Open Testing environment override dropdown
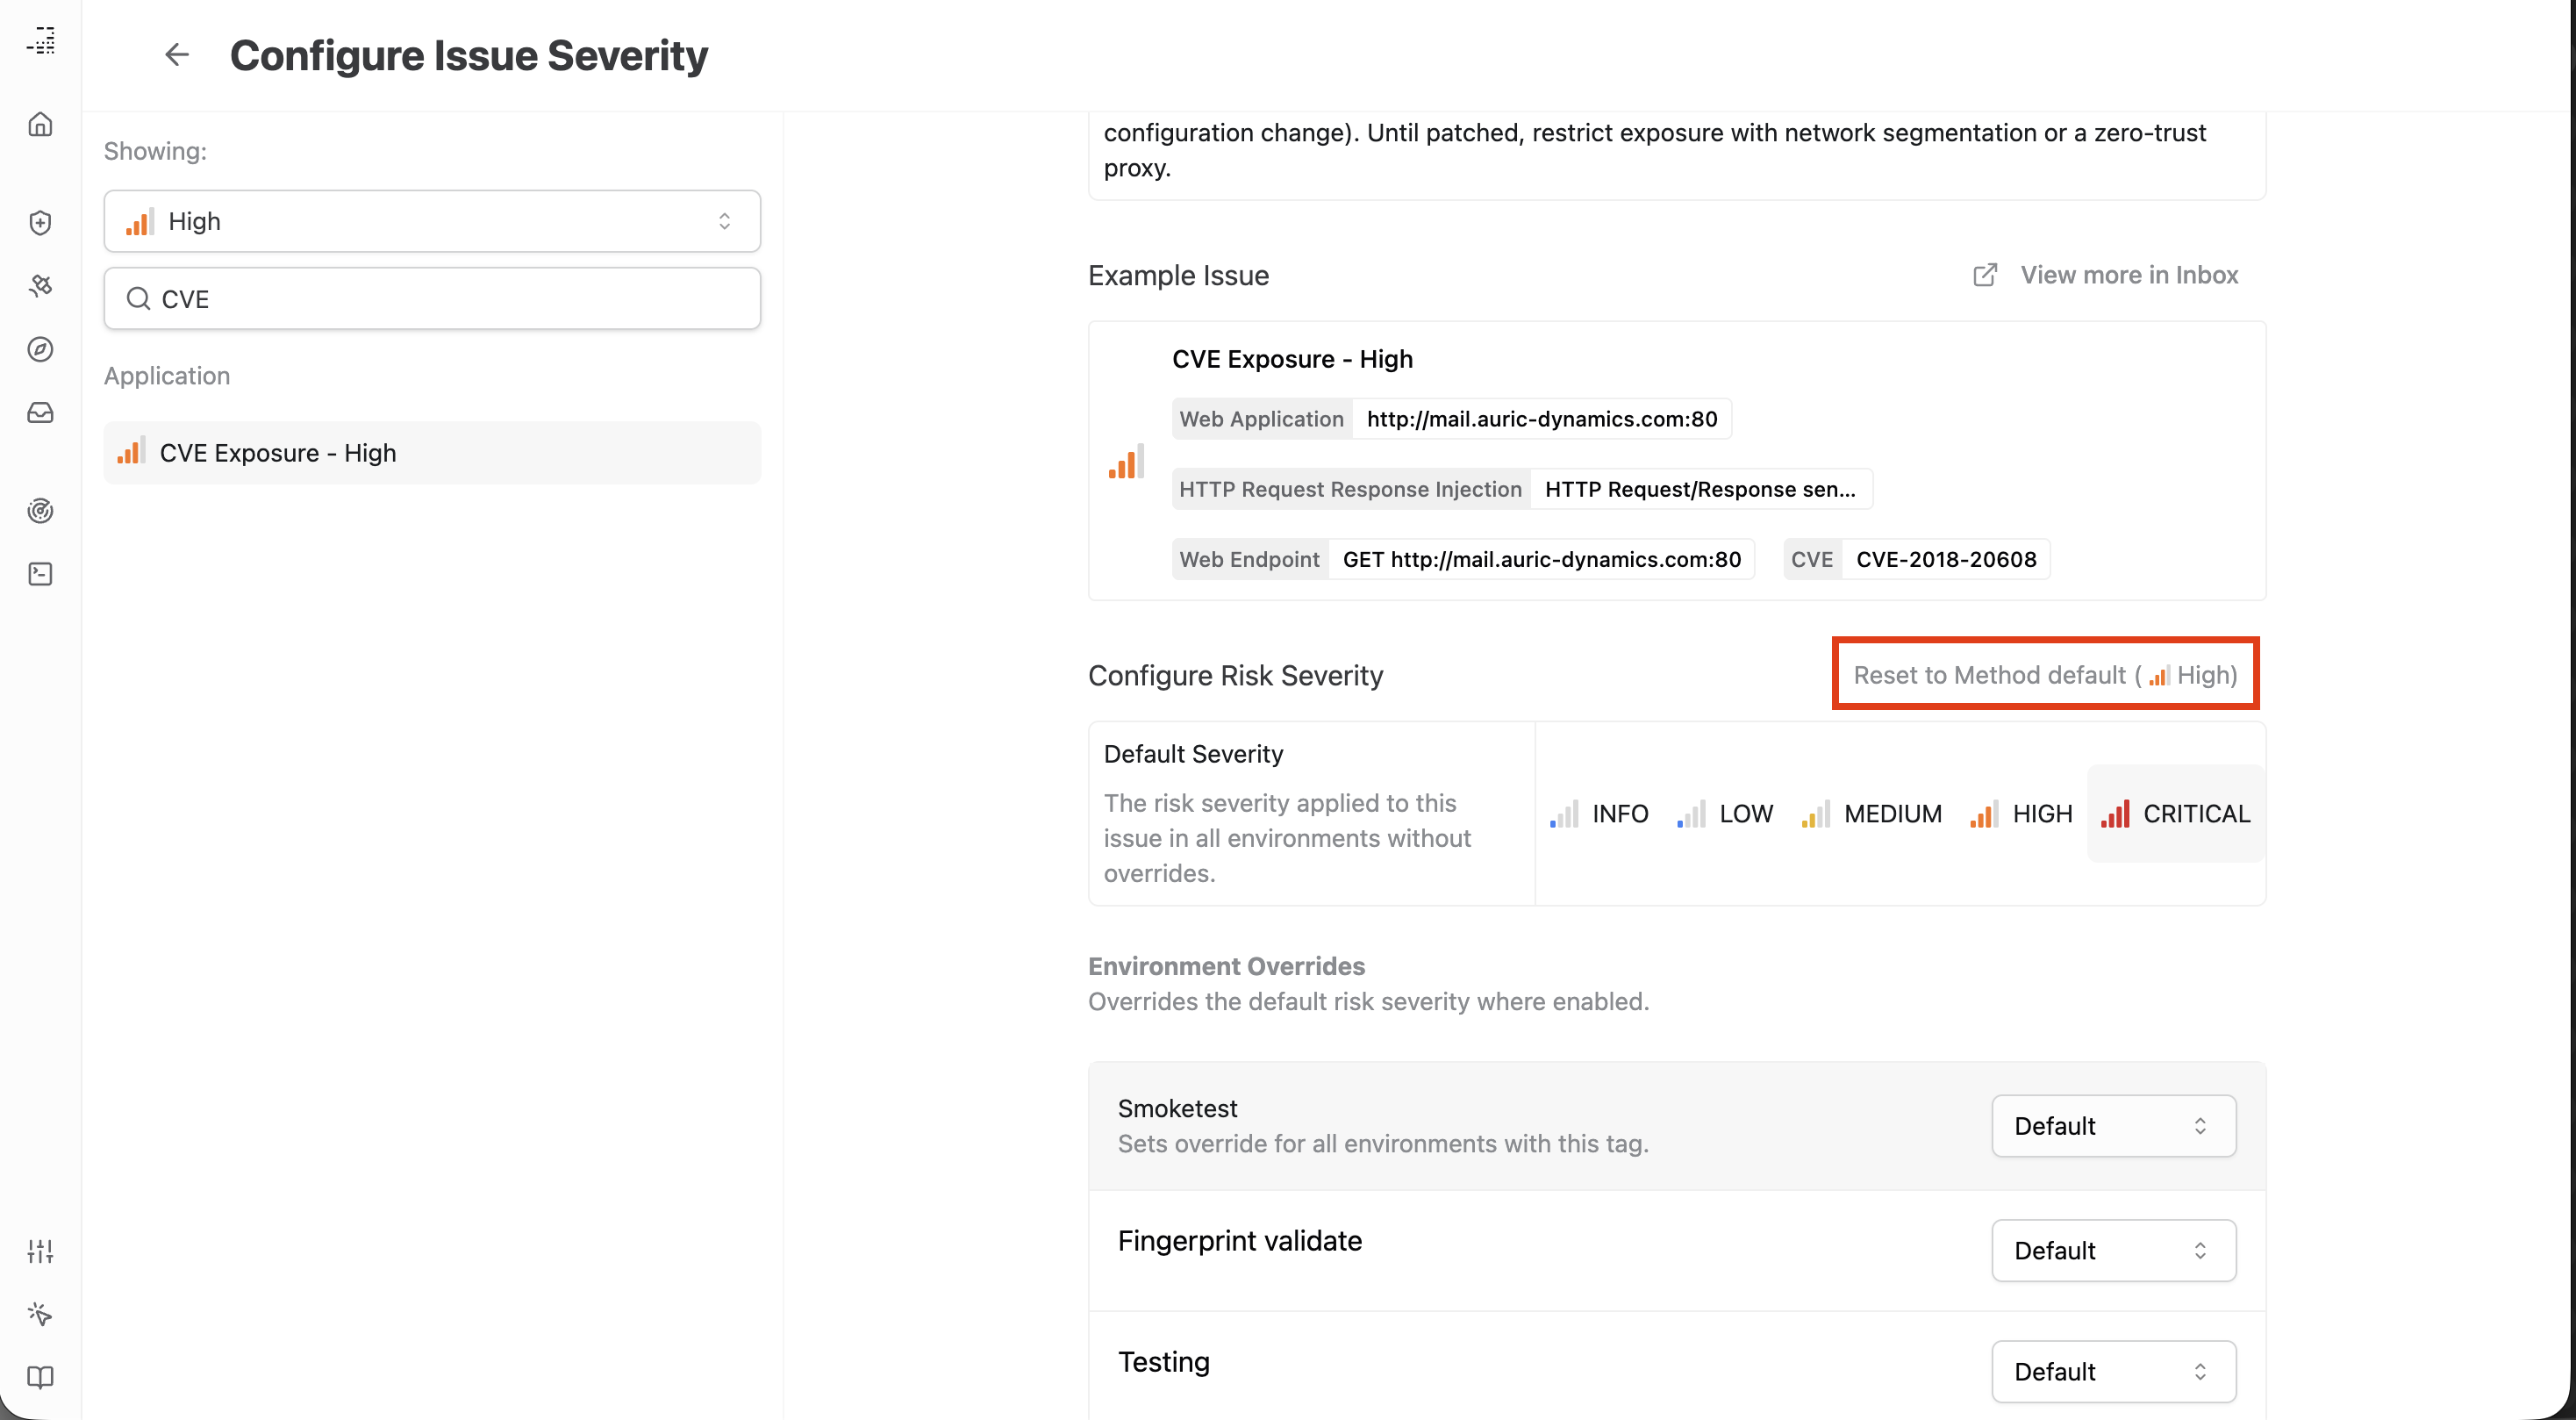The width and height of the screenshot is (2576, 1420). coord(2113,1370)
